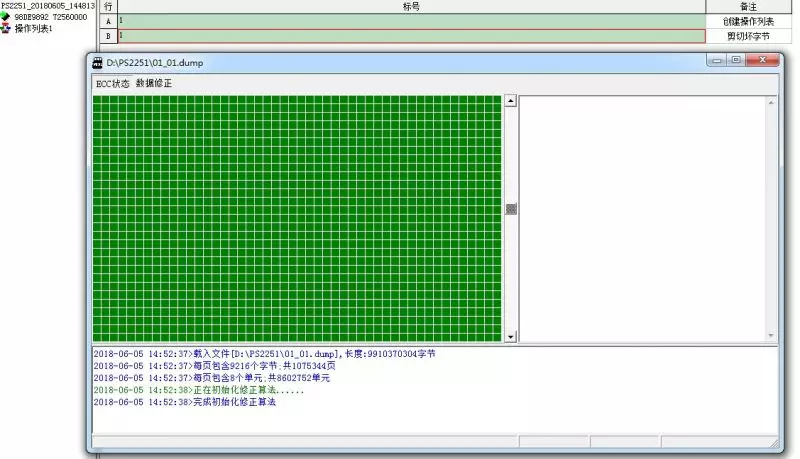800x459 pixels.
Task: Click the 剪切坏字节 remark cell
Action: click(x=747, y=36)
